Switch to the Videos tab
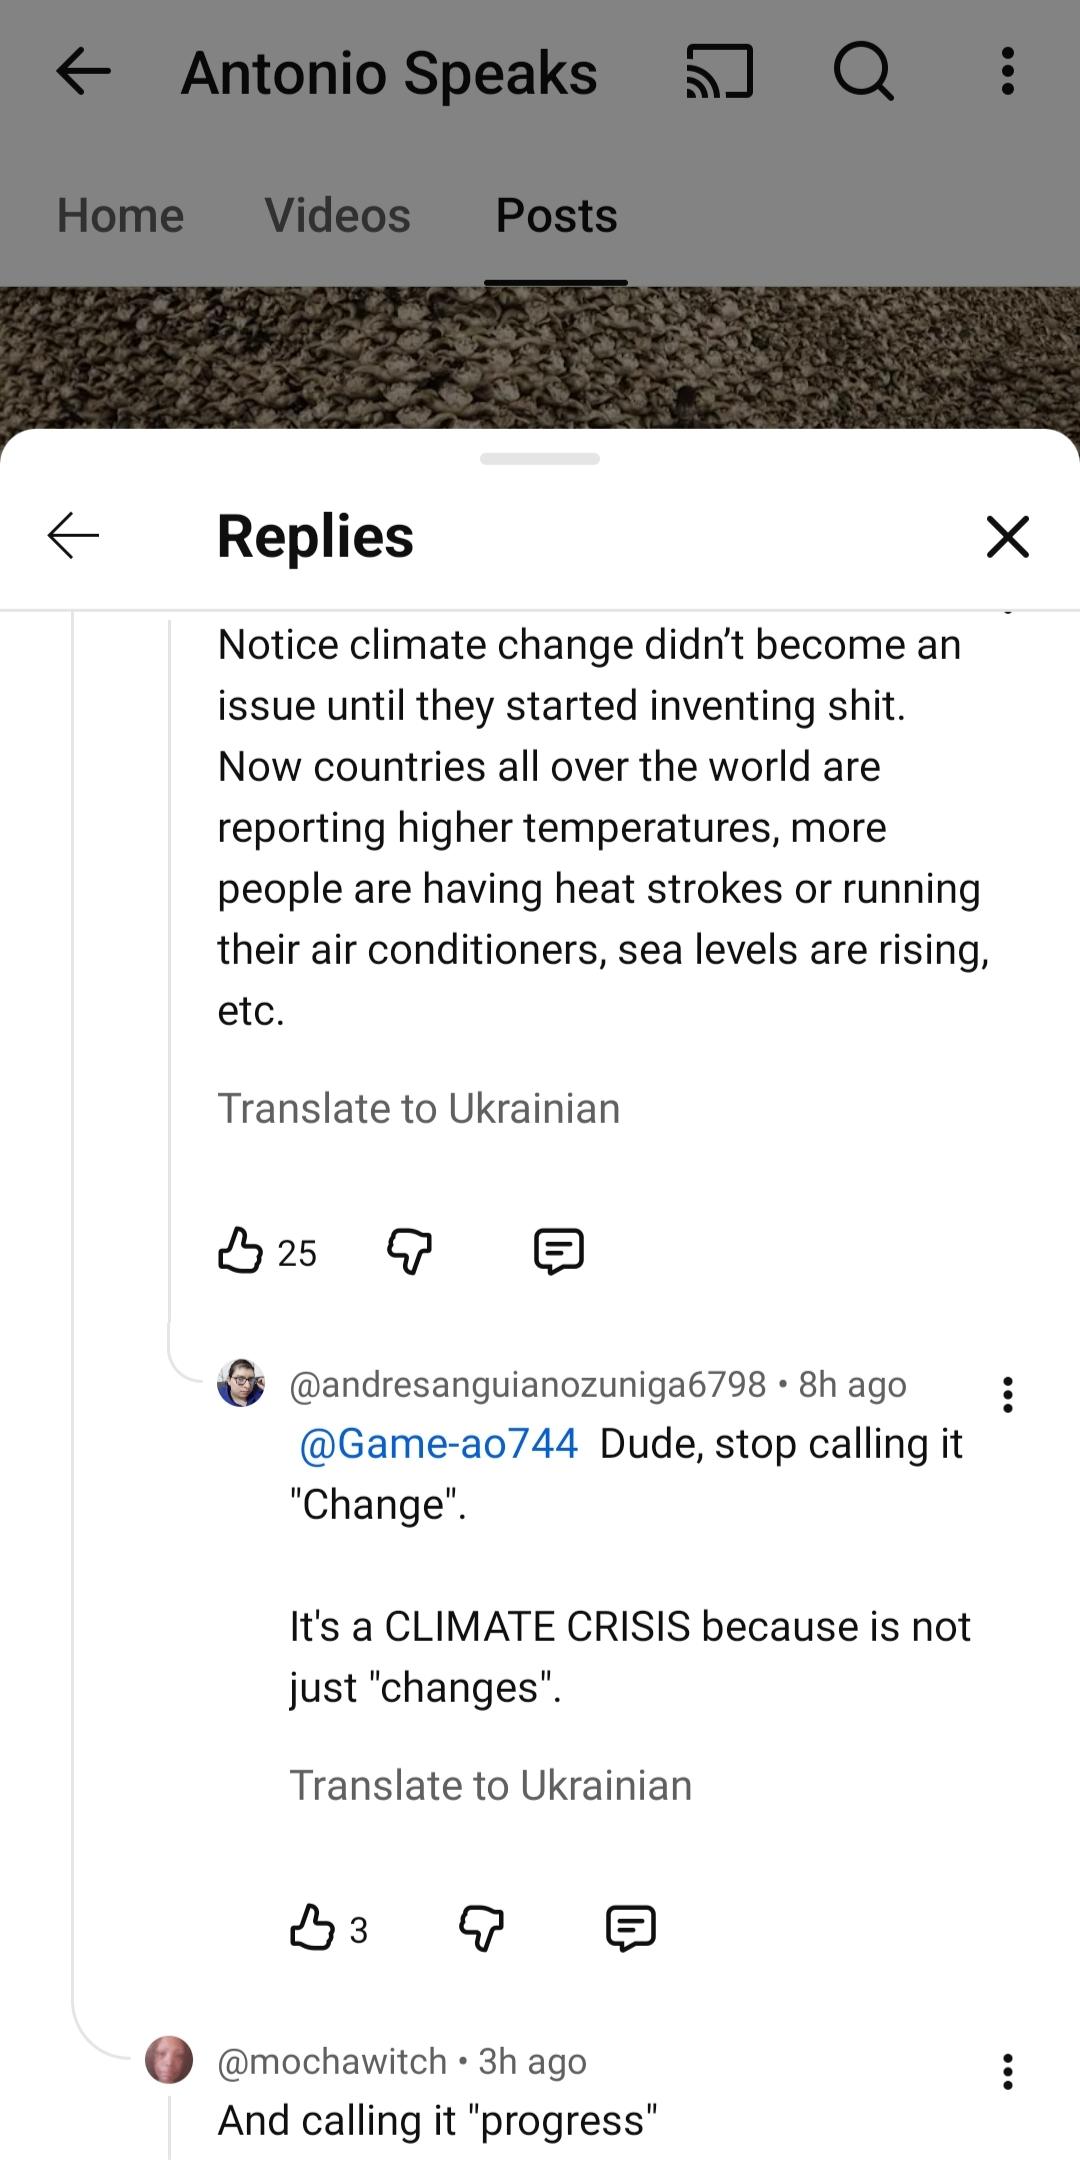Viewport: 1080px width, 2170px height. pos(337,216)
